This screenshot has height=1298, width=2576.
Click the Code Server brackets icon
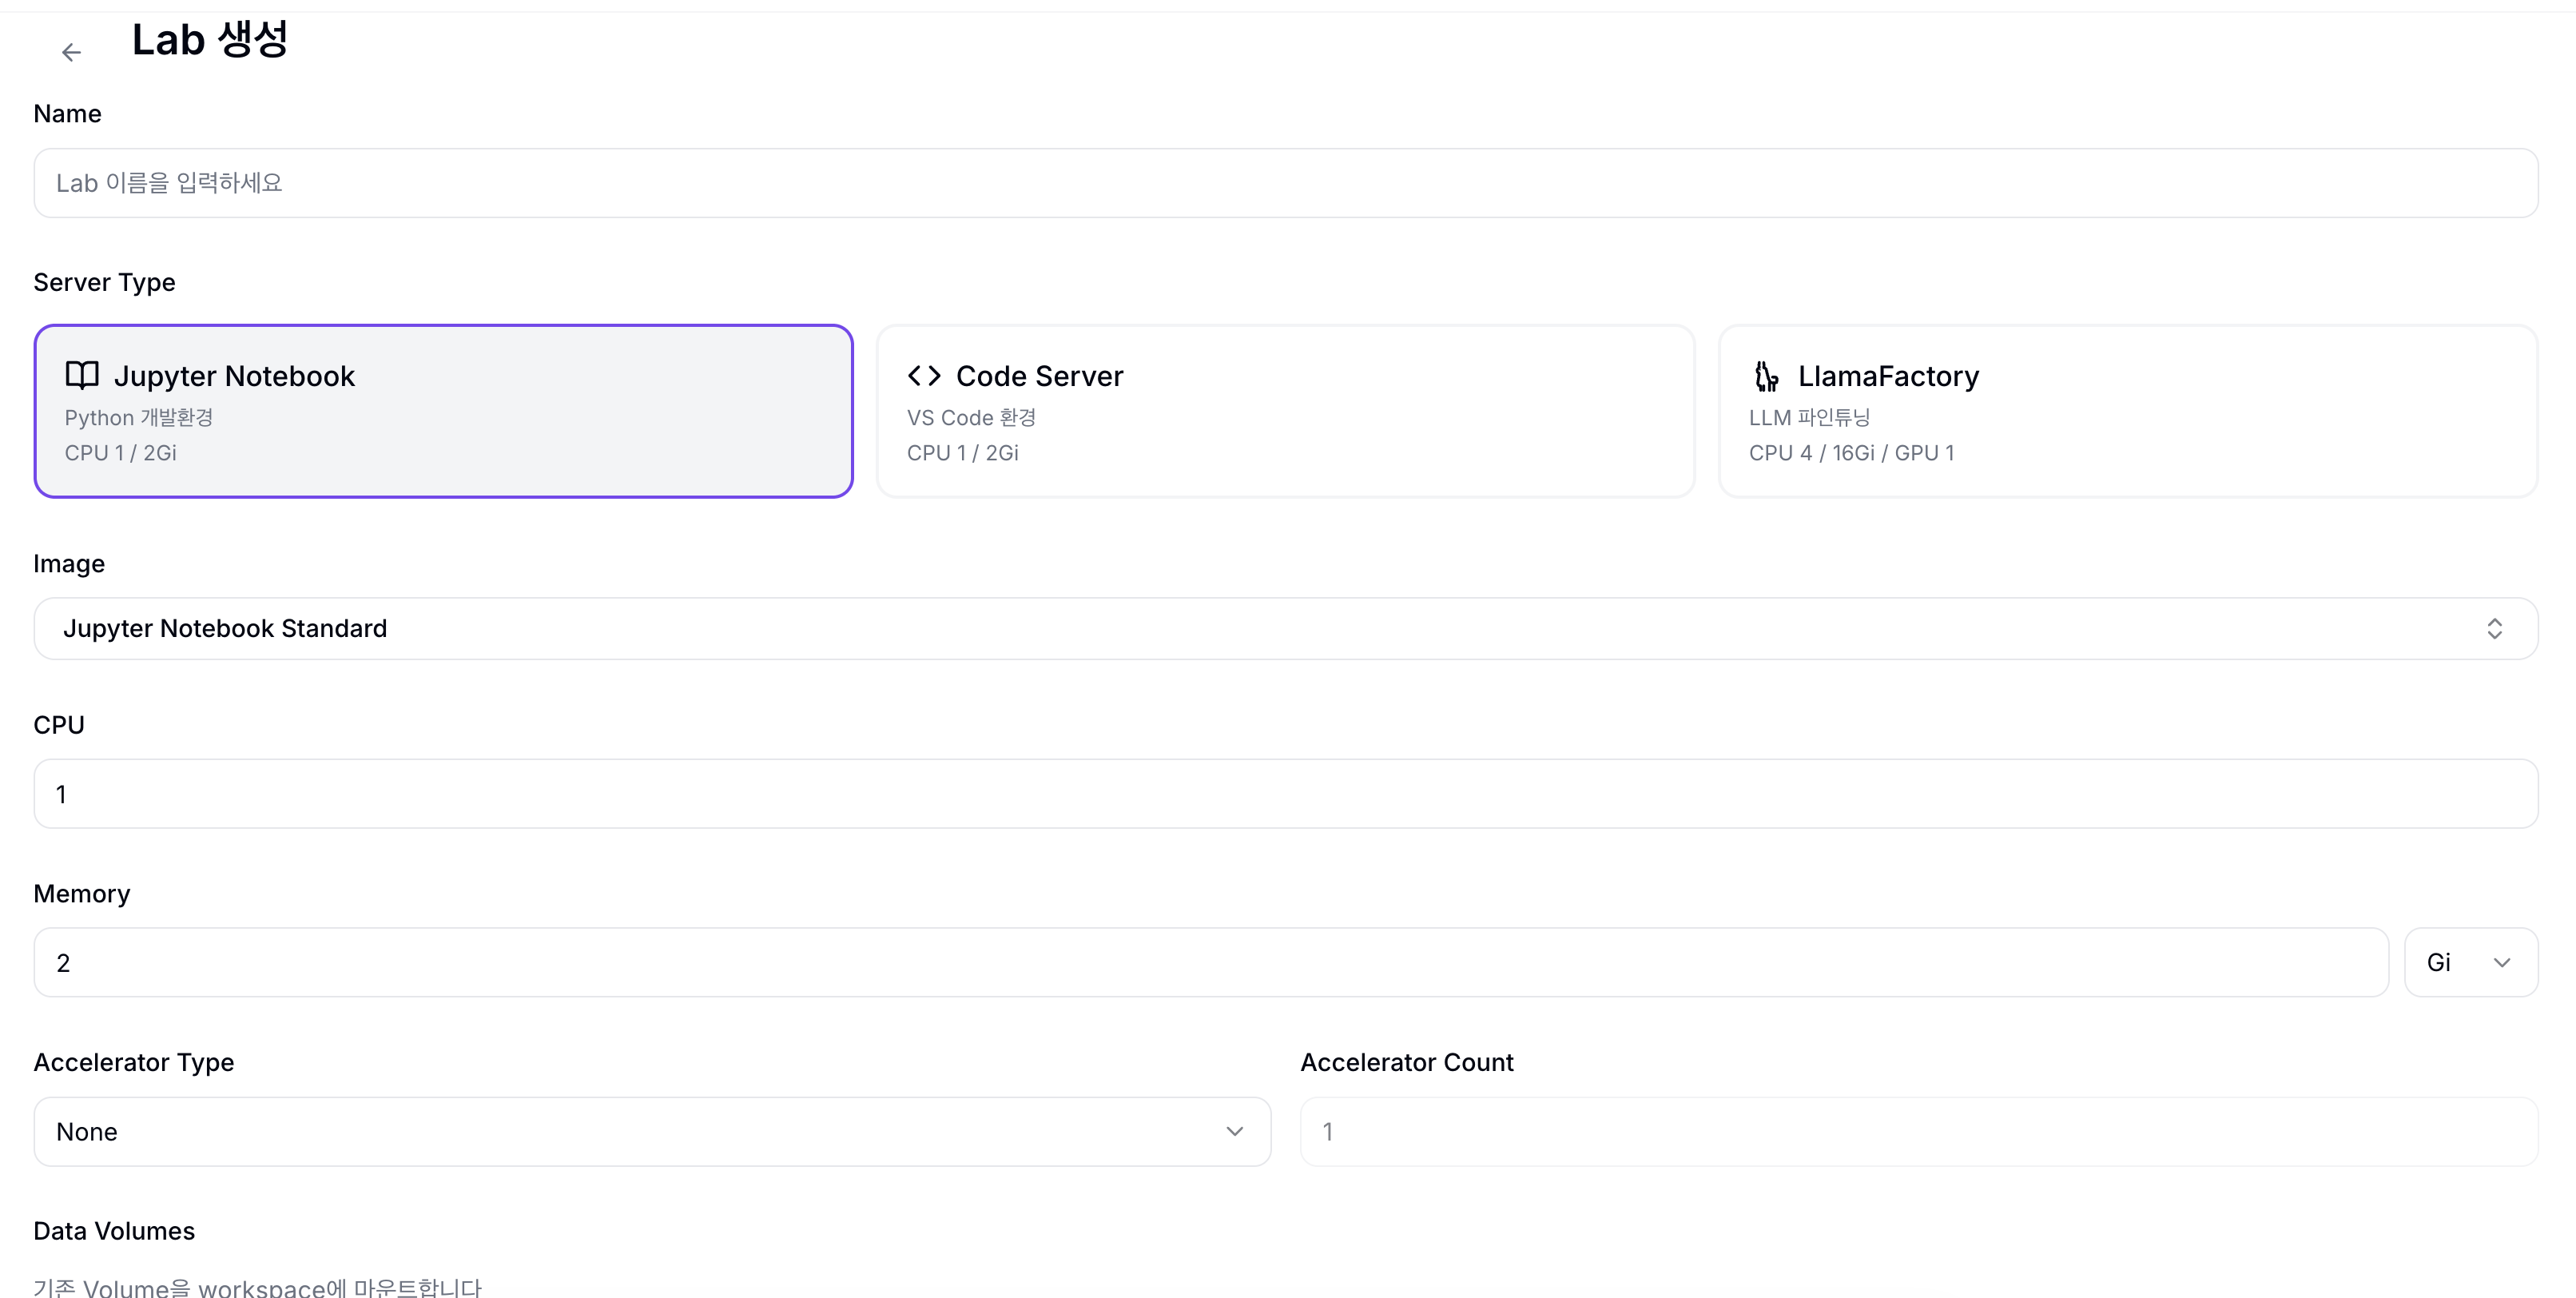pos(924,376)
